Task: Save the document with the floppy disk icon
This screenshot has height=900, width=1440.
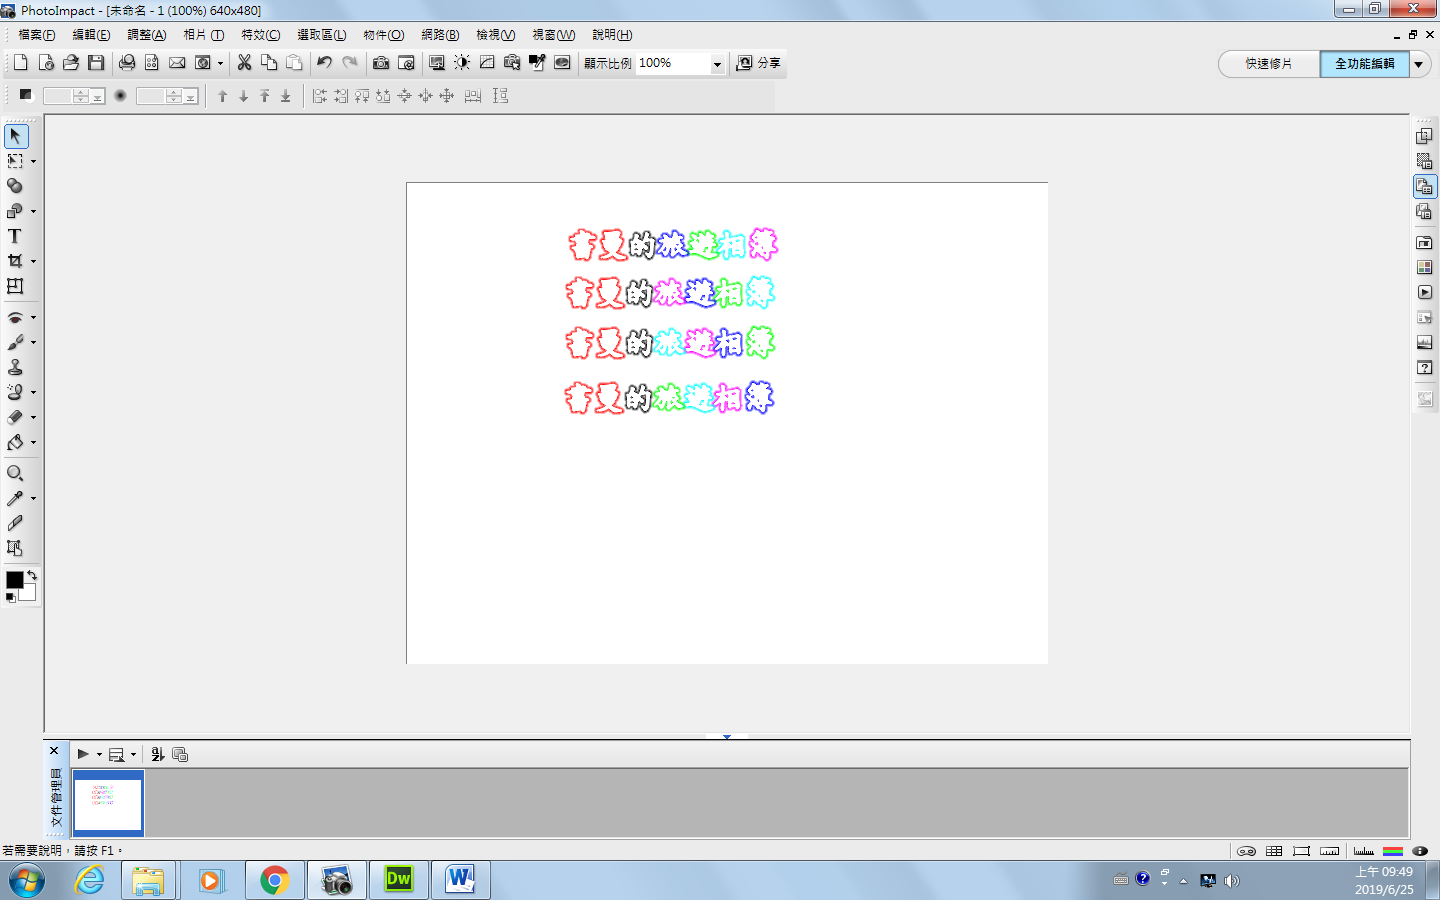Action: tap(96, 63)
